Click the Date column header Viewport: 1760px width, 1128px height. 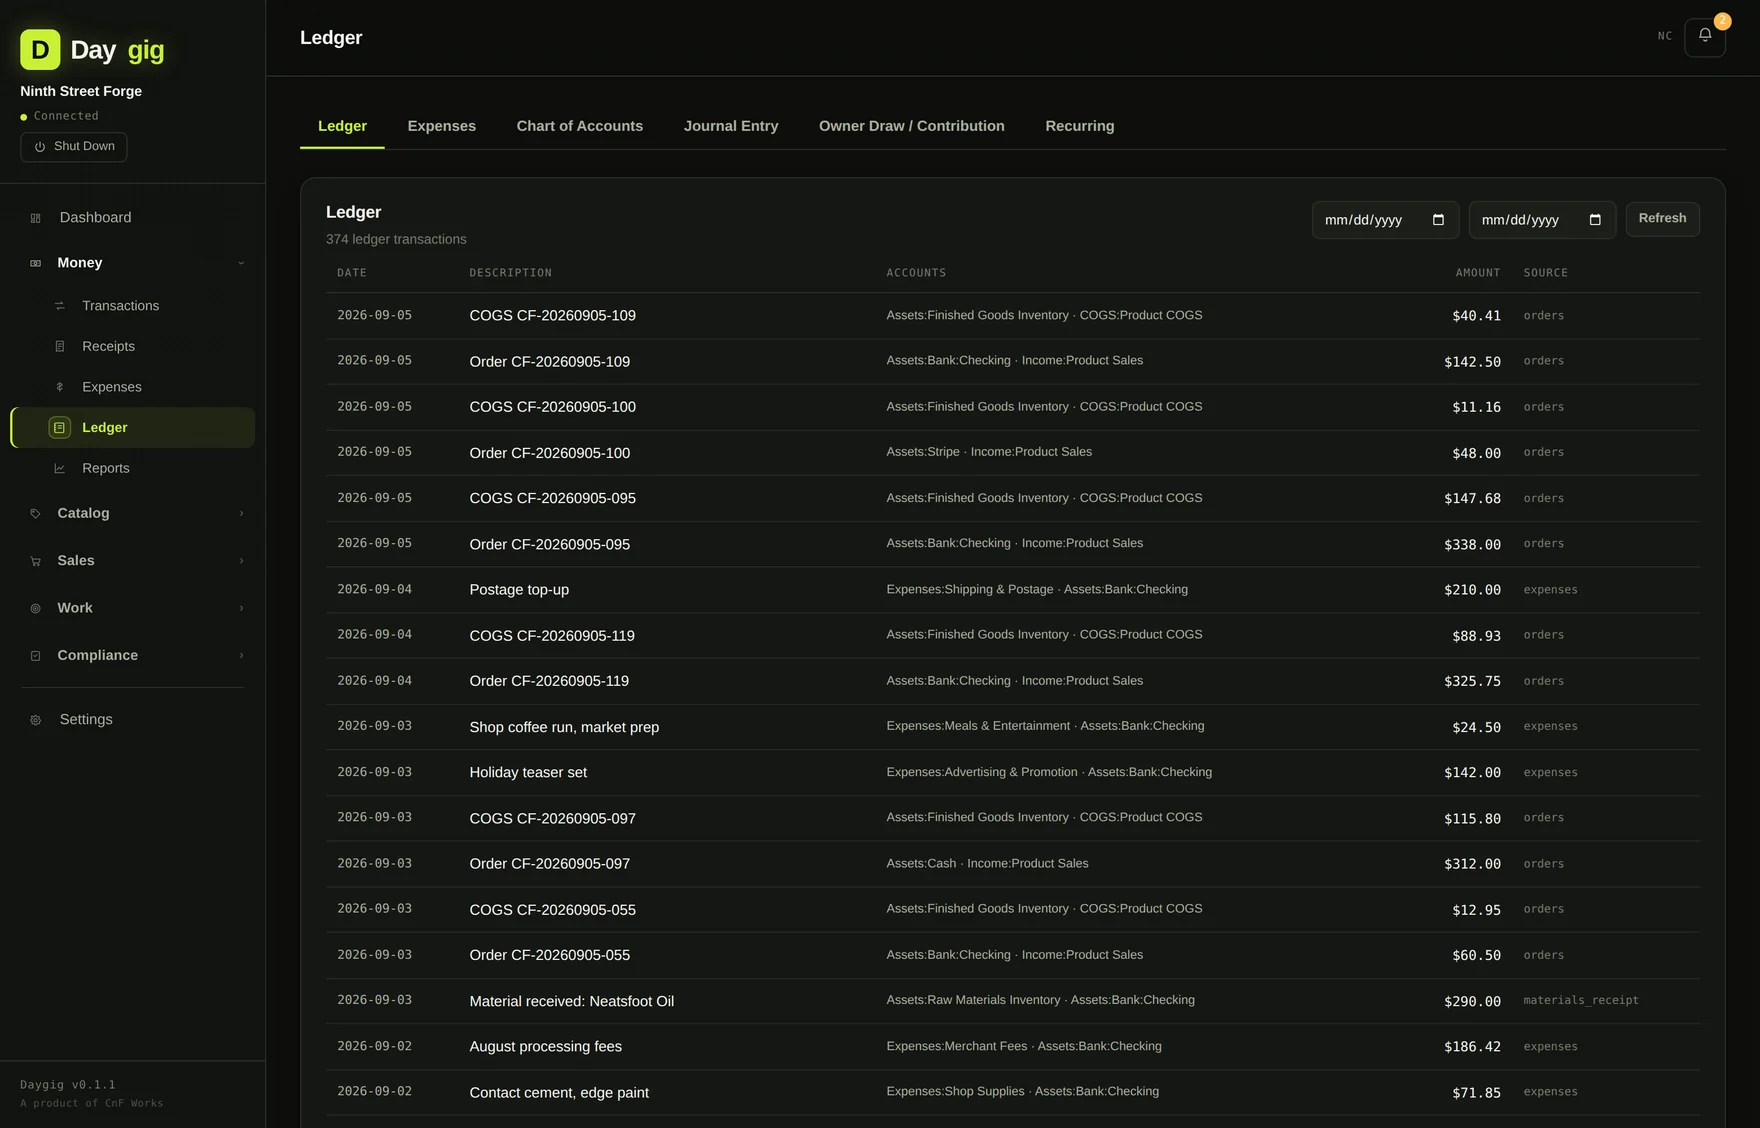pos(352,273)
